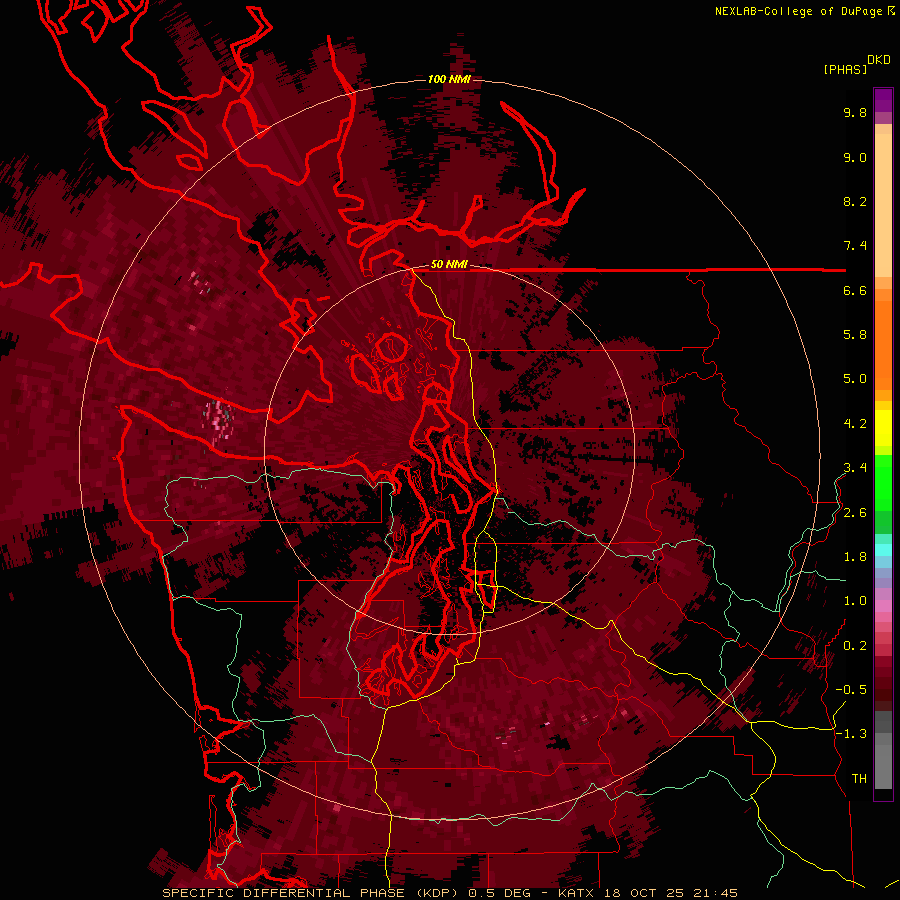Viewport: 900px width, 900px height.
Task: Select the 4.2 scale value
Action: (855, 424)
